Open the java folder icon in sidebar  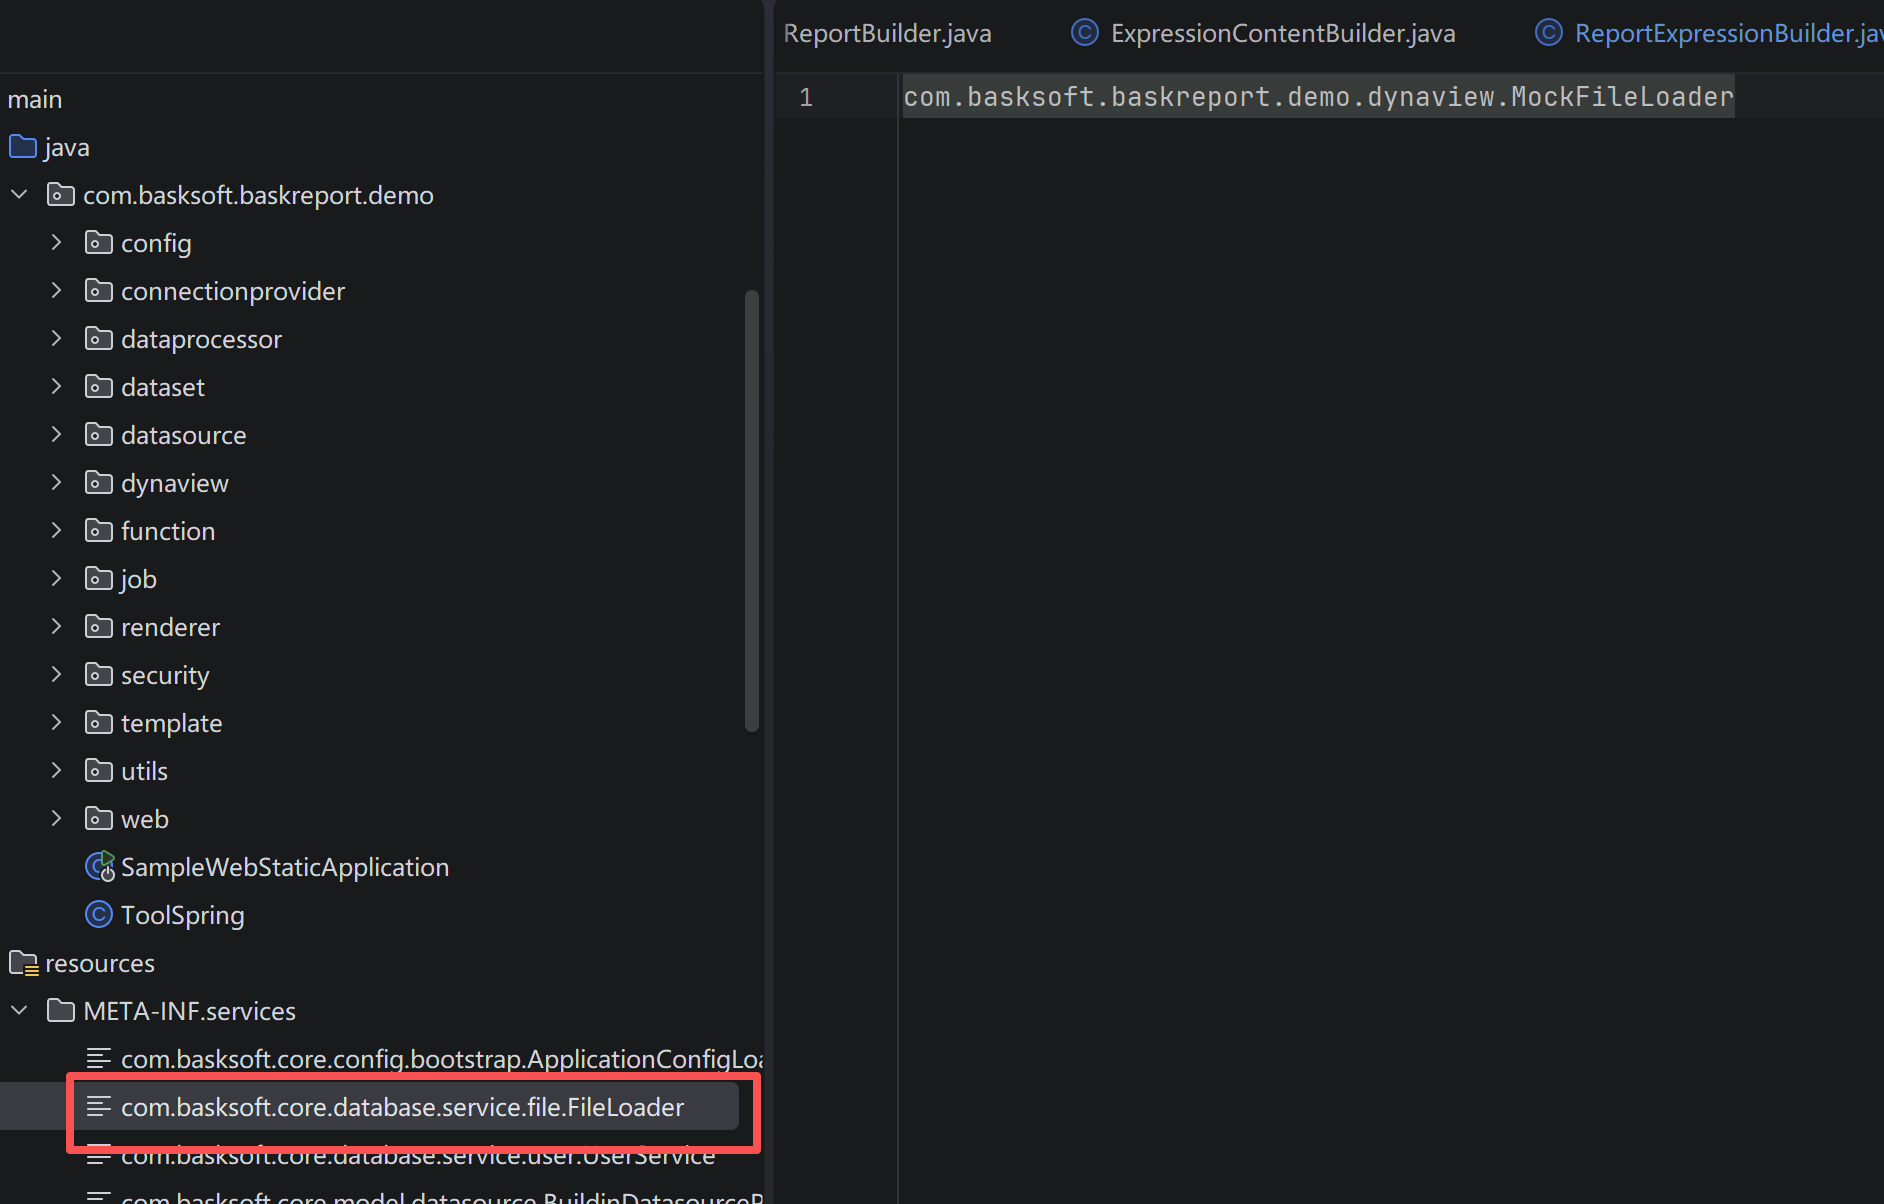pyautogui.click(x=21, y=146)
